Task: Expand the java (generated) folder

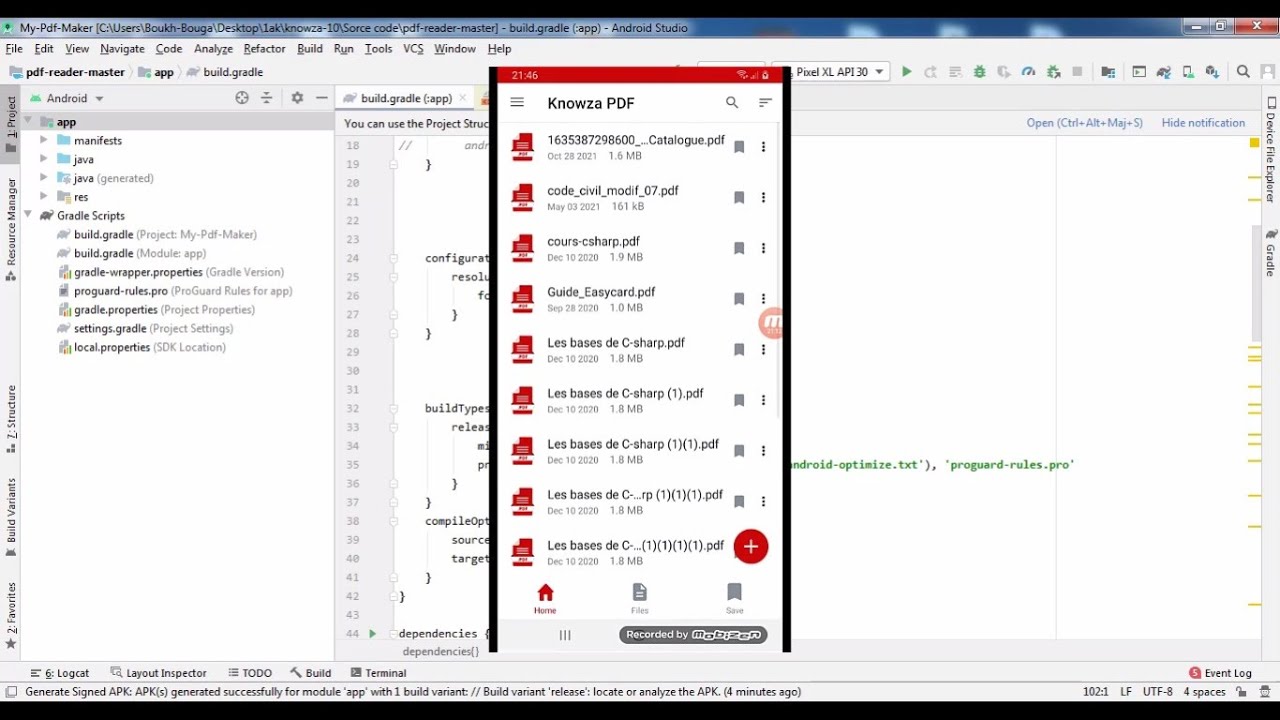Action: point(43,178)
